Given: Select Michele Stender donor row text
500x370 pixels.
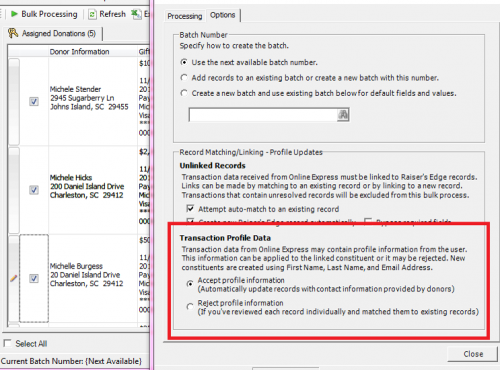Looking at the screenshot, I should click(x=89, y=98).
